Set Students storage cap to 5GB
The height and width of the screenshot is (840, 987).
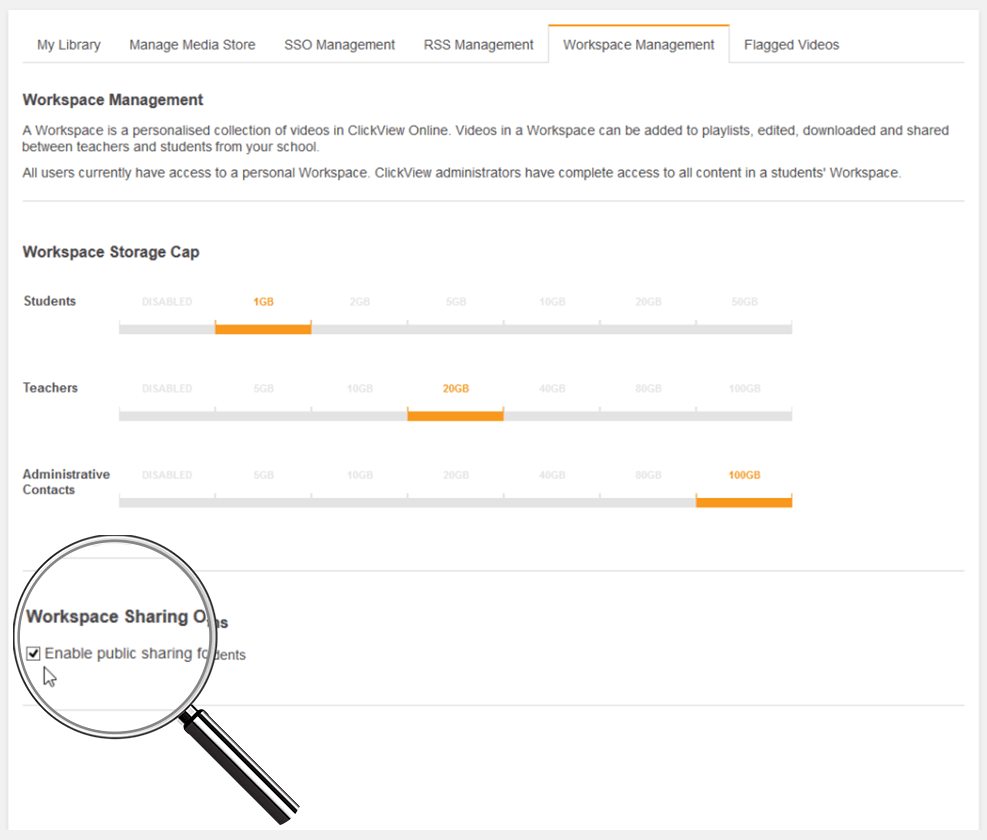pos(455,327)
